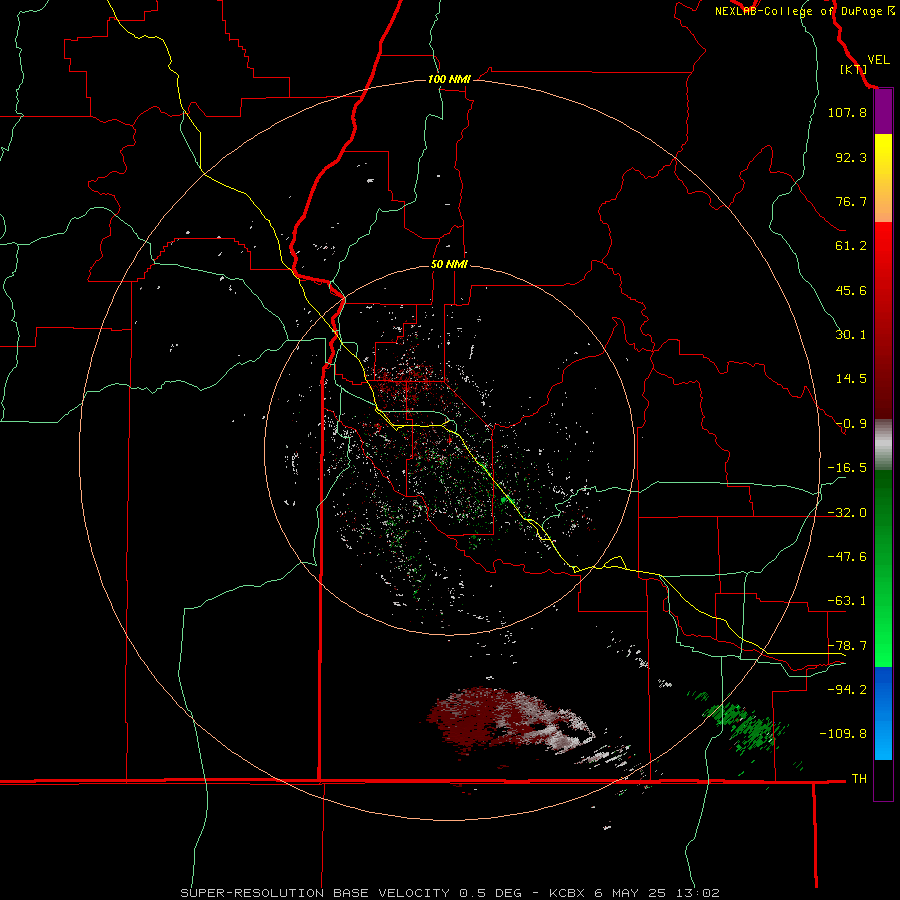Select the 14.5 velocity scale value
Image resolution: width=900 pixels, height=900 pixels.
851,379
